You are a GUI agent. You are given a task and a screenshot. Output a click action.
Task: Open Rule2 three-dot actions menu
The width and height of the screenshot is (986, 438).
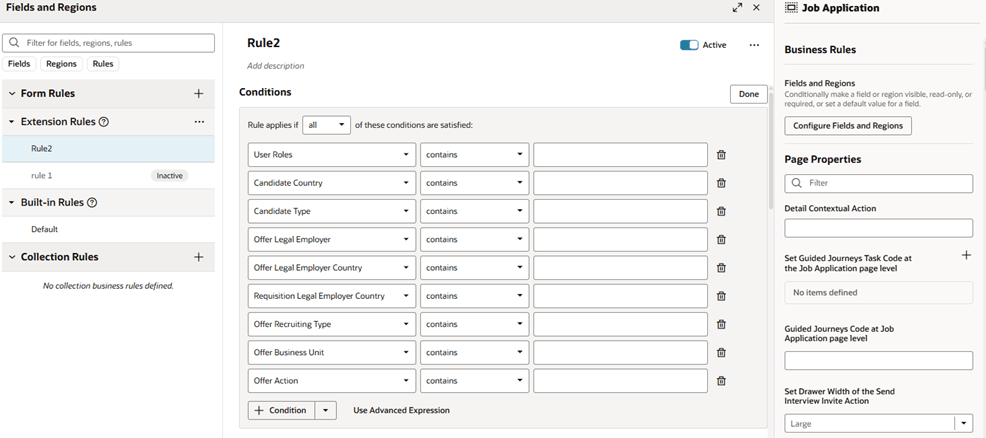click(x=754, y=45)
